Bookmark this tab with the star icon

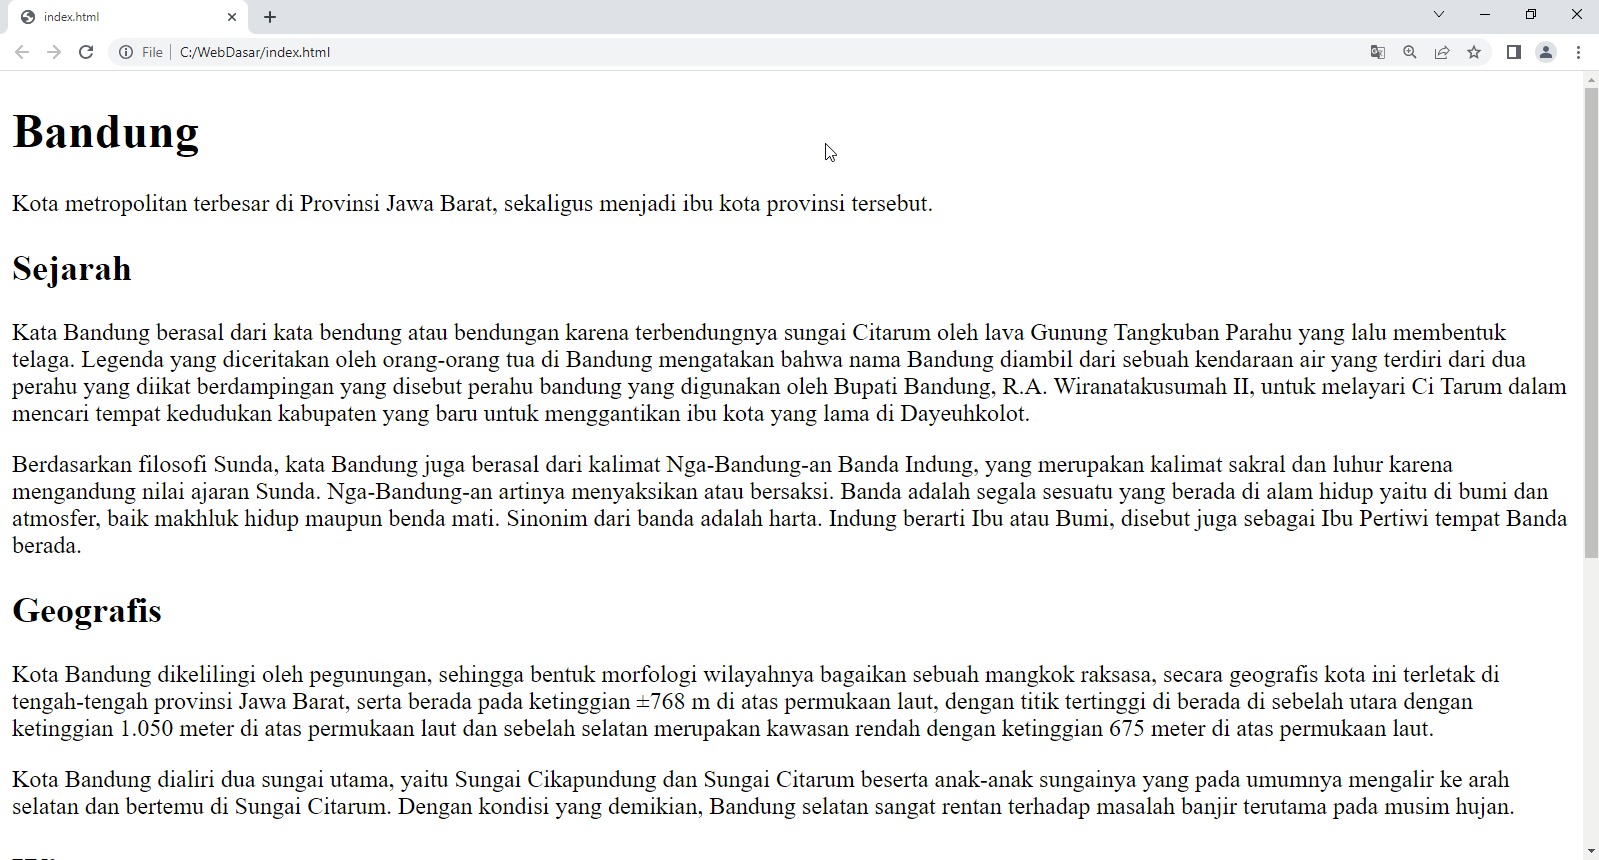[1474, 52]
